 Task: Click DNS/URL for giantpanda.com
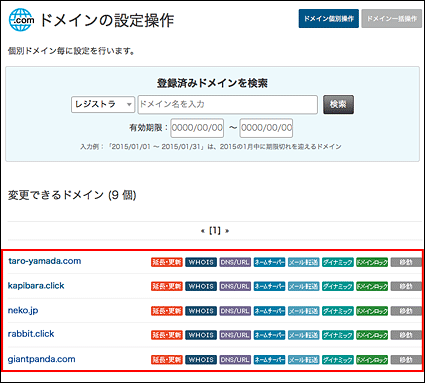[x=235, y=360]
